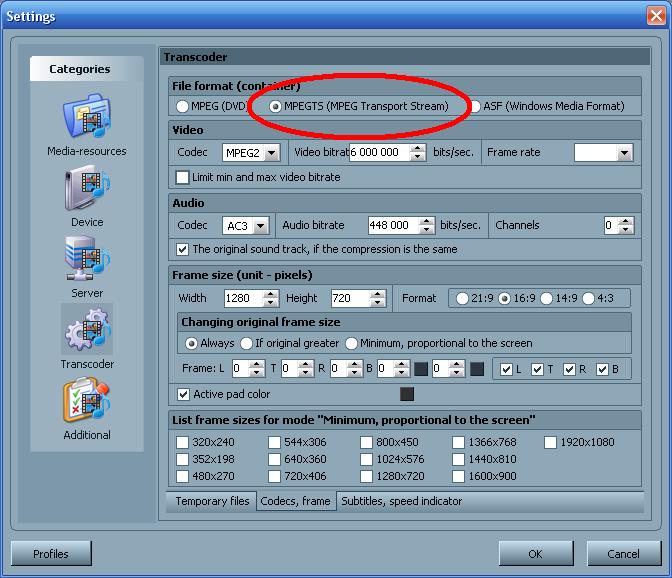Screen dimensions: 672x578
Task: Open the Frame rate dropdown
Action: tap(624, 153)
